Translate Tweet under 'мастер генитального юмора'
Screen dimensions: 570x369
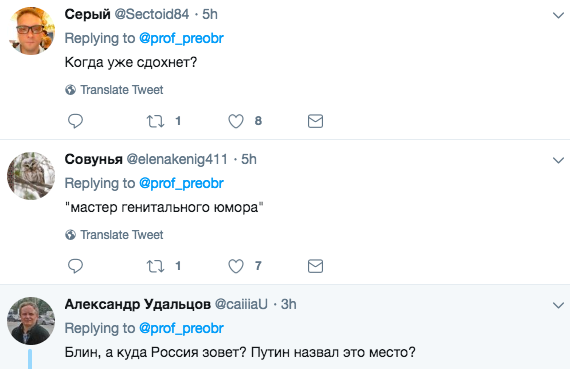114,234
